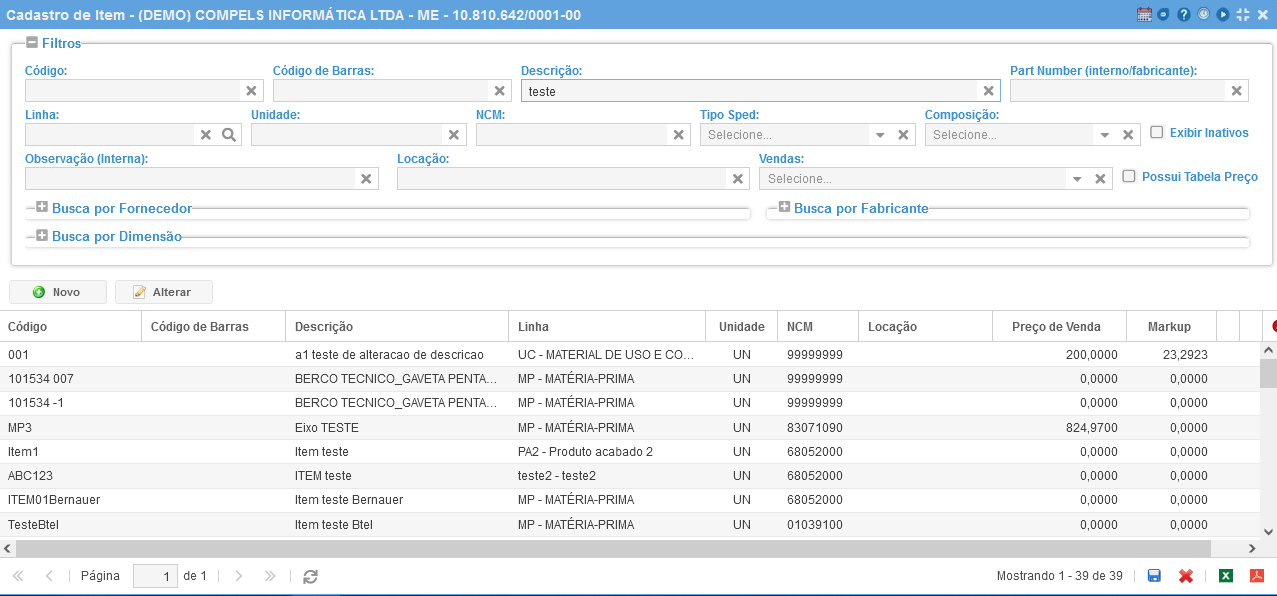Clear the Tipo Sped selection
This screenshot has width=1277, height=596.
903,135
